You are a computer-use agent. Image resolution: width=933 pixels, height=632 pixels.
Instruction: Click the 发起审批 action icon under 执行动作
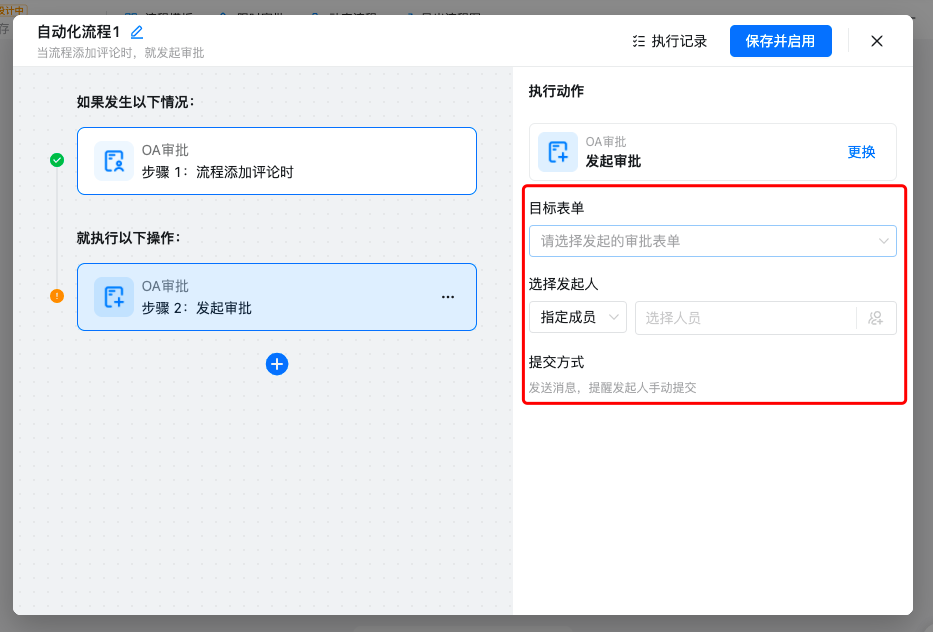tap(558, 152)
